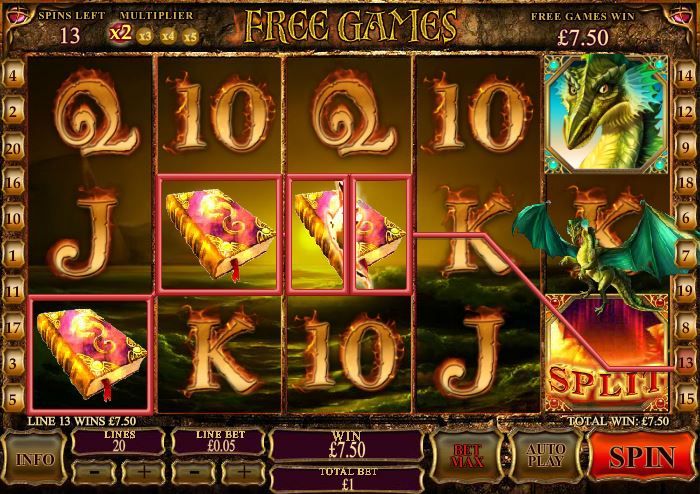Decrease the number of lines with minus
The height and width of the screenshot is (494, 700).
94,472
